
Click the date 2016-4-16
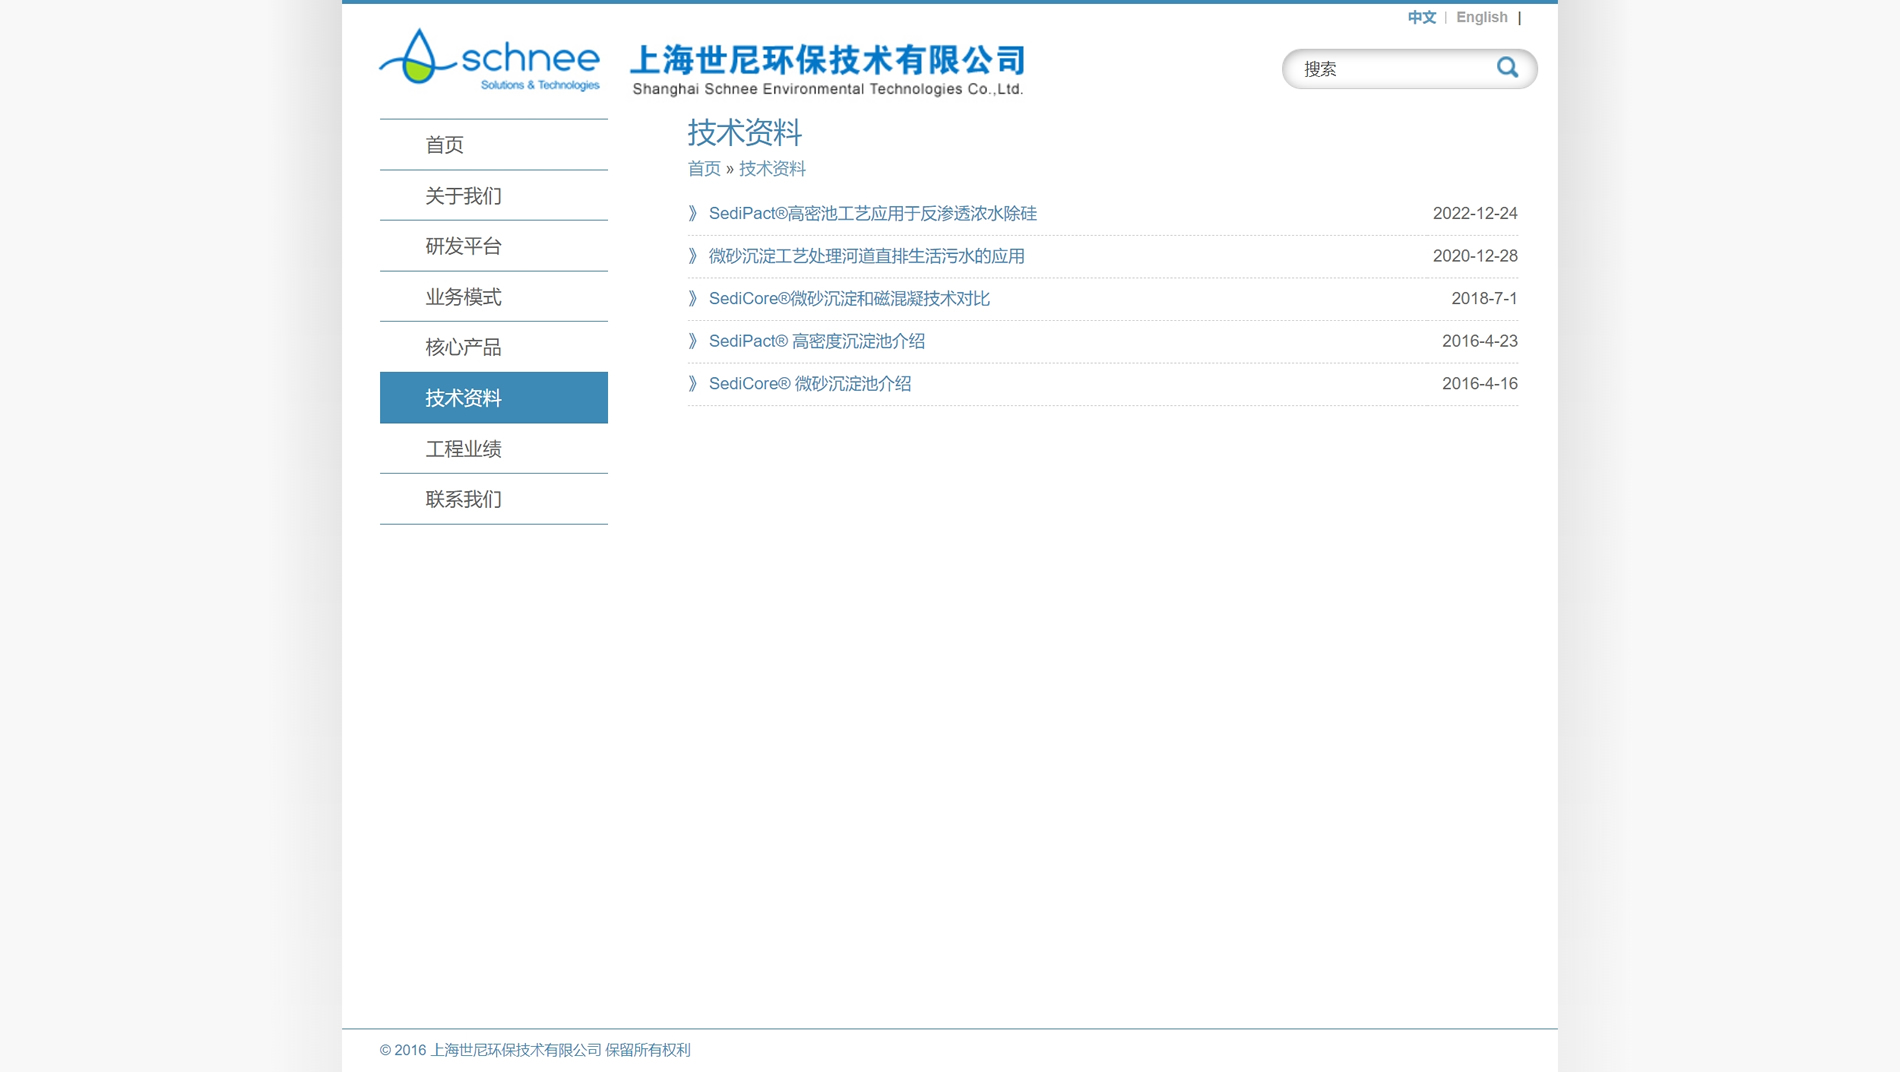pyautogui.click(x=1480, y=384)
